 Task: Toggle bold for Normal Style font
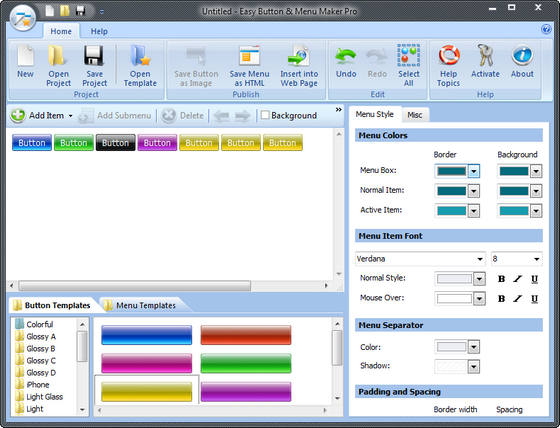click(x=501, y=279)
